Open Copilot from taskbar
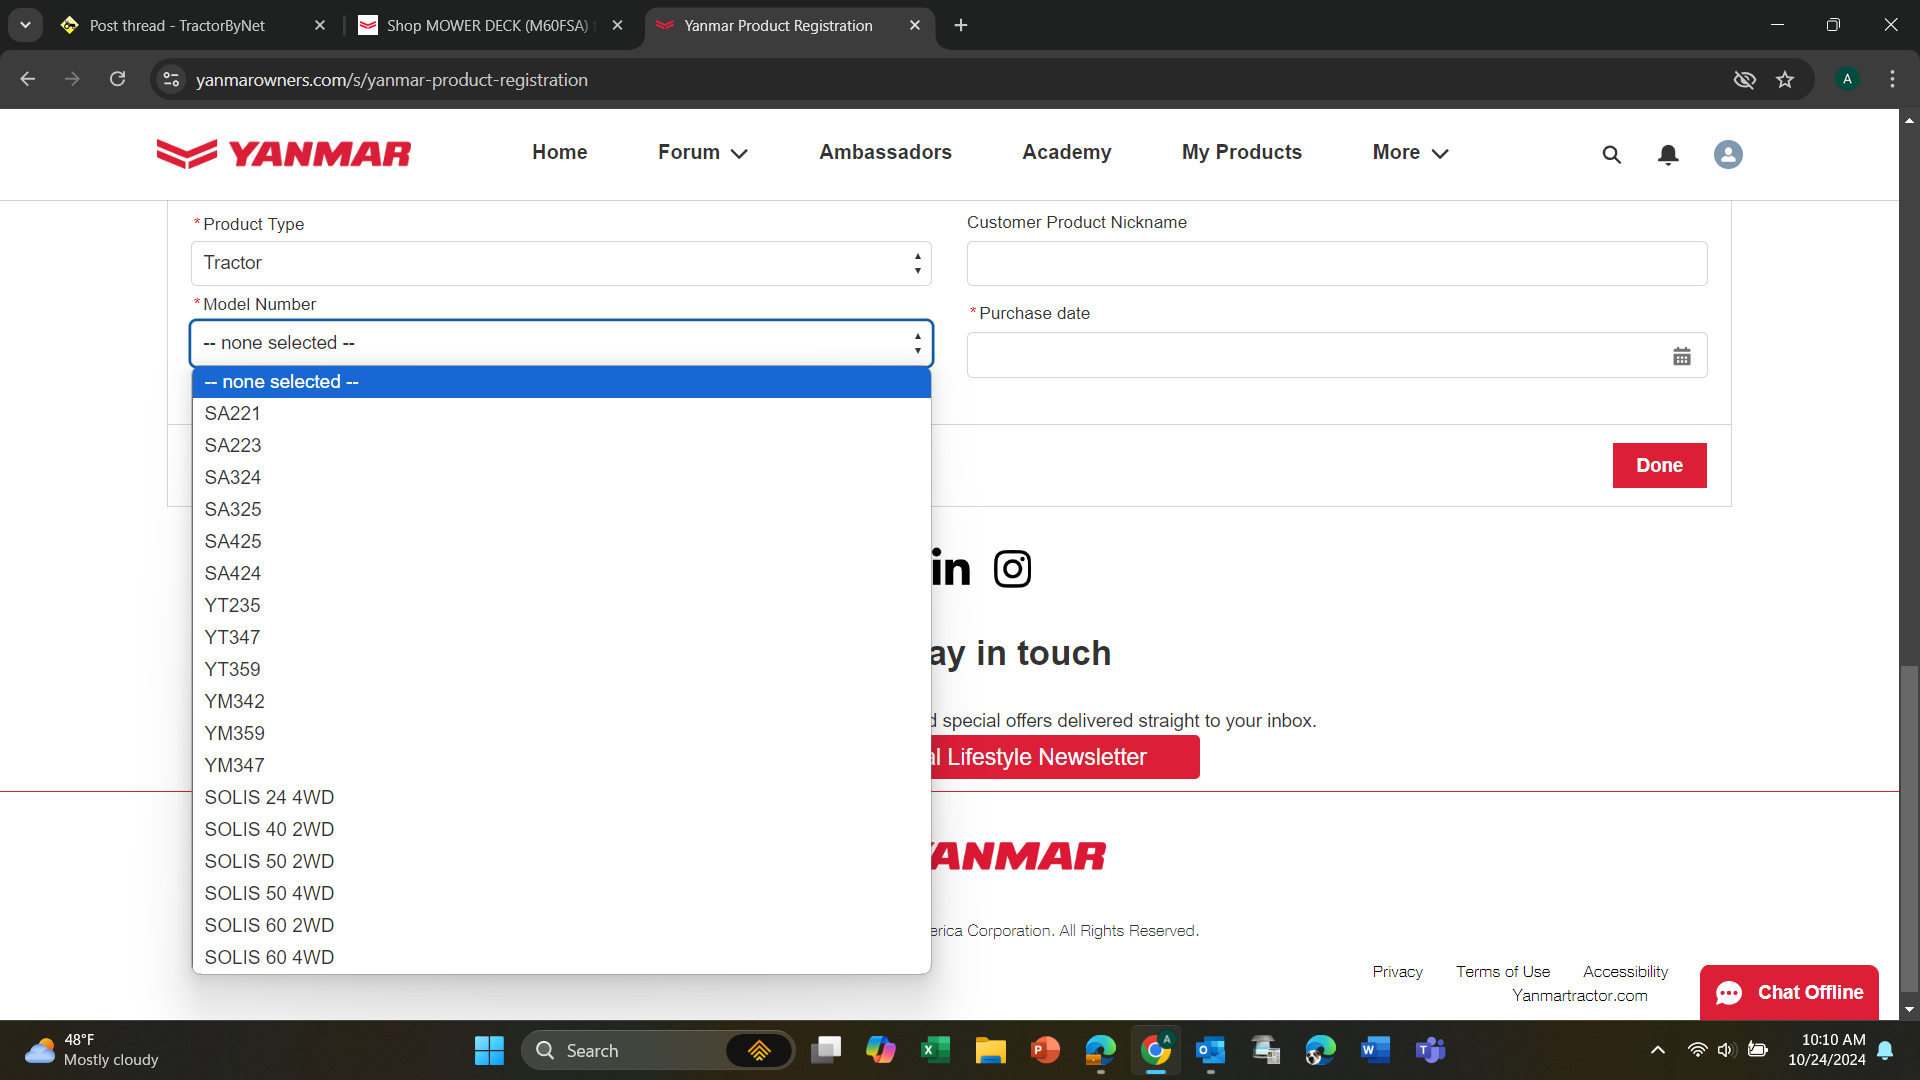 880,1050
